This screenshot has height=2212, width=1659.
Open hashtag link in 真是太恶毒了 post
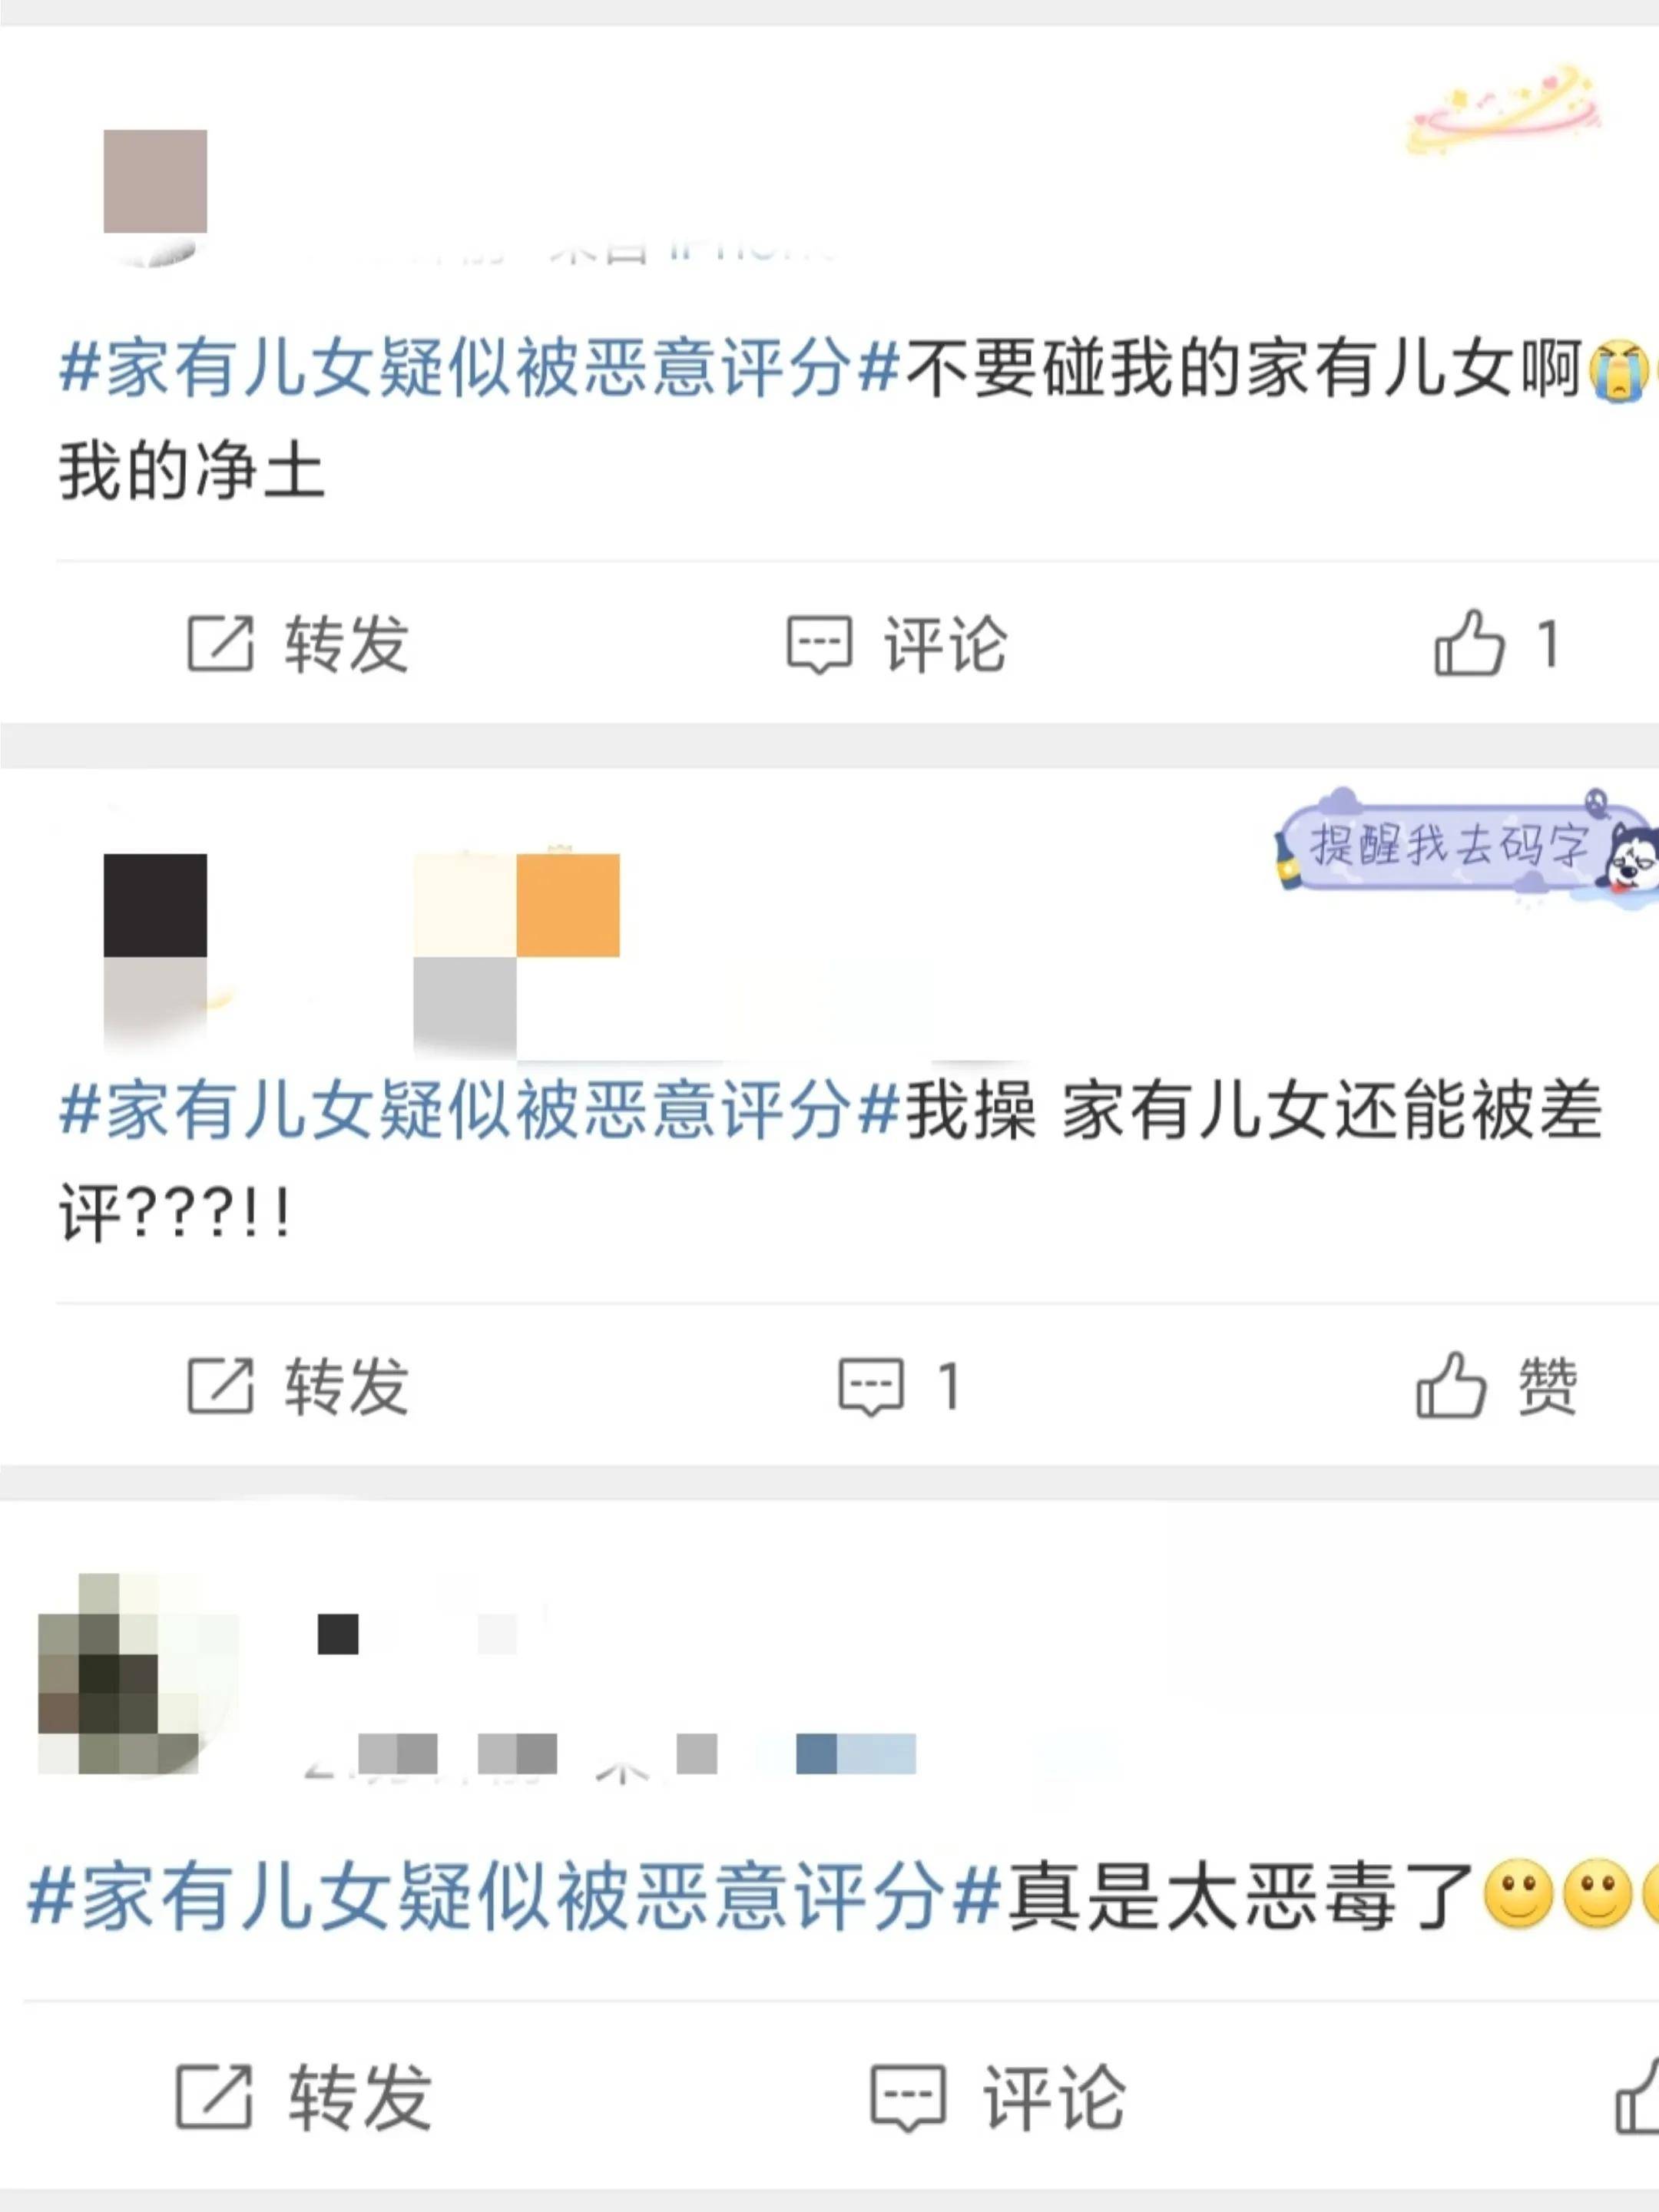[x=514, y=1896]
